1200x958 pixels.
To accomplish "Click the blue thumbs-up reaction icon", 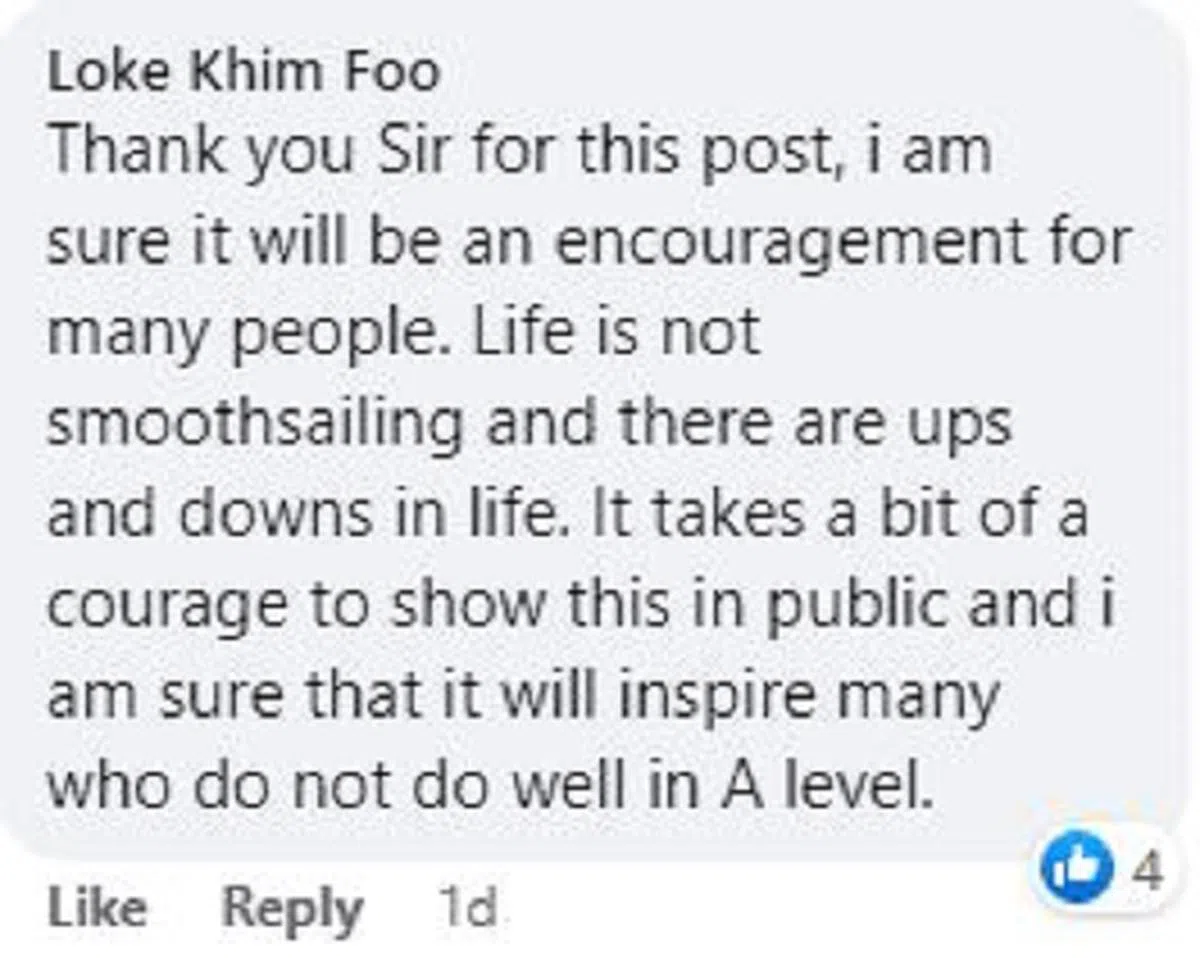I will click(1067, 871).
